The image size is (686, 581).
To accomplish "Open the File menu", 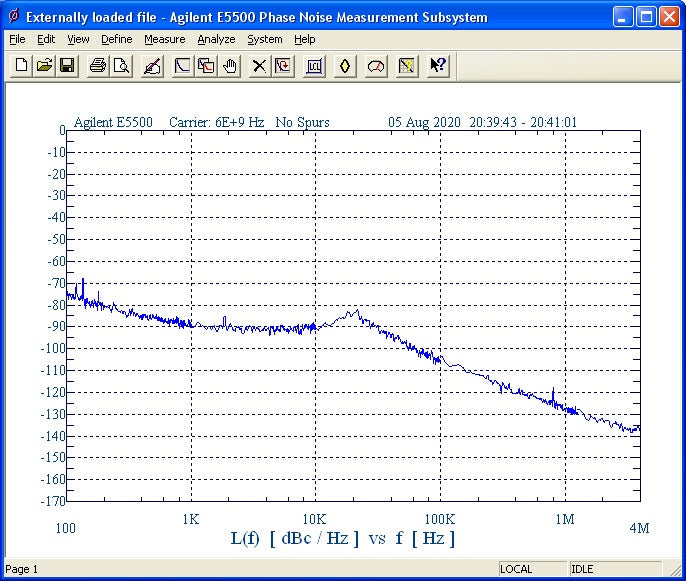I will click(17, 39).
